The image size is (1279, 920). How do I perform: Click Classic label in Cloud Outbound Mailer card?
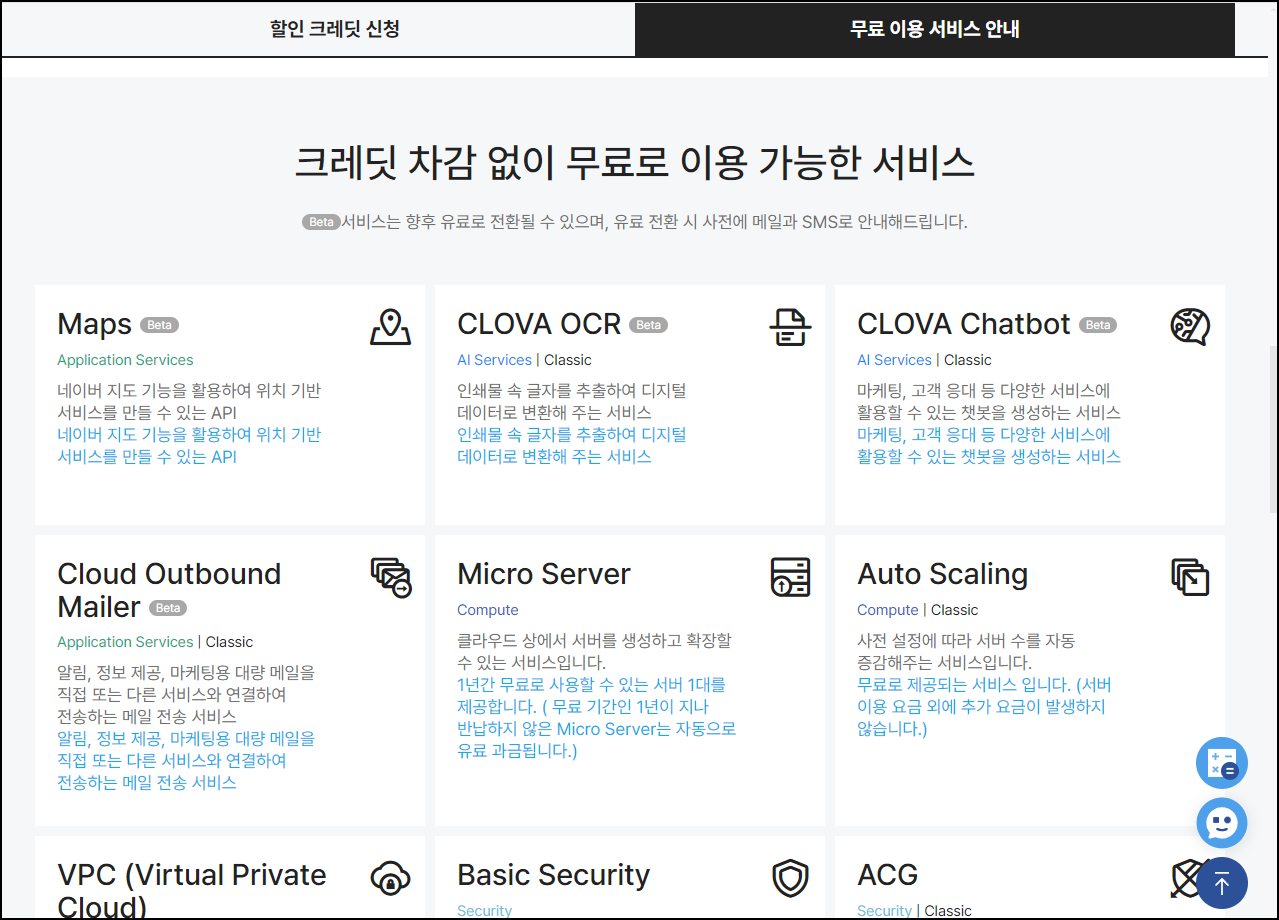tap(229, 642)
